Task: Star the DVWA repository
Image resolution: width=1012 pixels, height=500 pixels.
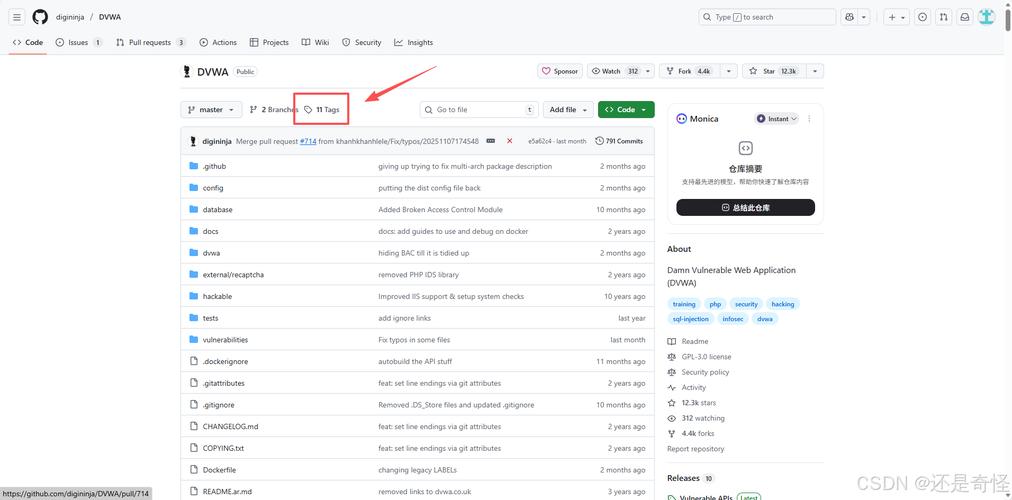Action: pos(774,71)
